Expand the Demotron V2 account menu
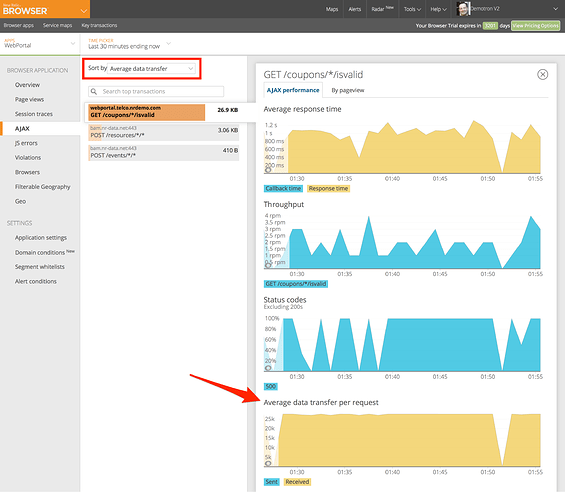 (555, 9)
